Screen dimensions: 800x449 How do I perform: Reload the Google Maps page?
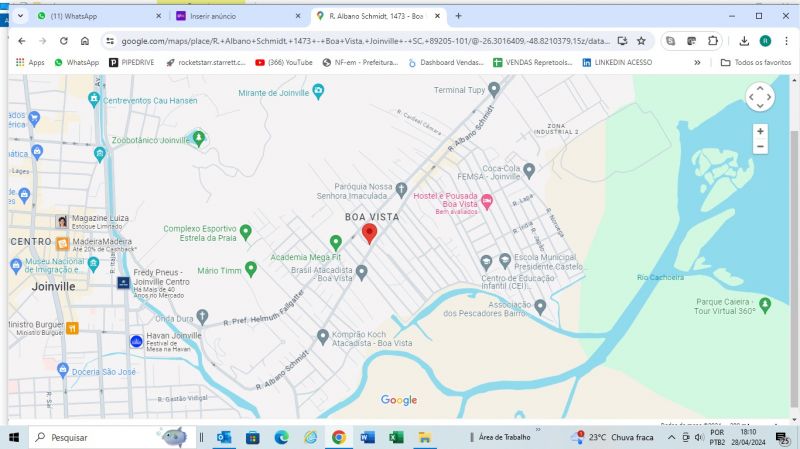coord(64,41)
